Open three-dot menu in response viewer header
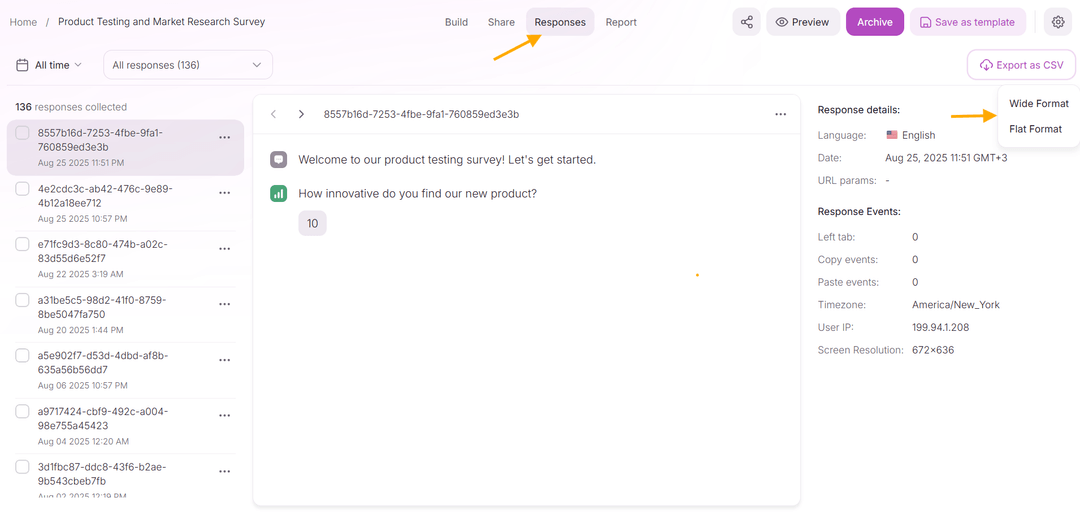 tap(780, 114)
